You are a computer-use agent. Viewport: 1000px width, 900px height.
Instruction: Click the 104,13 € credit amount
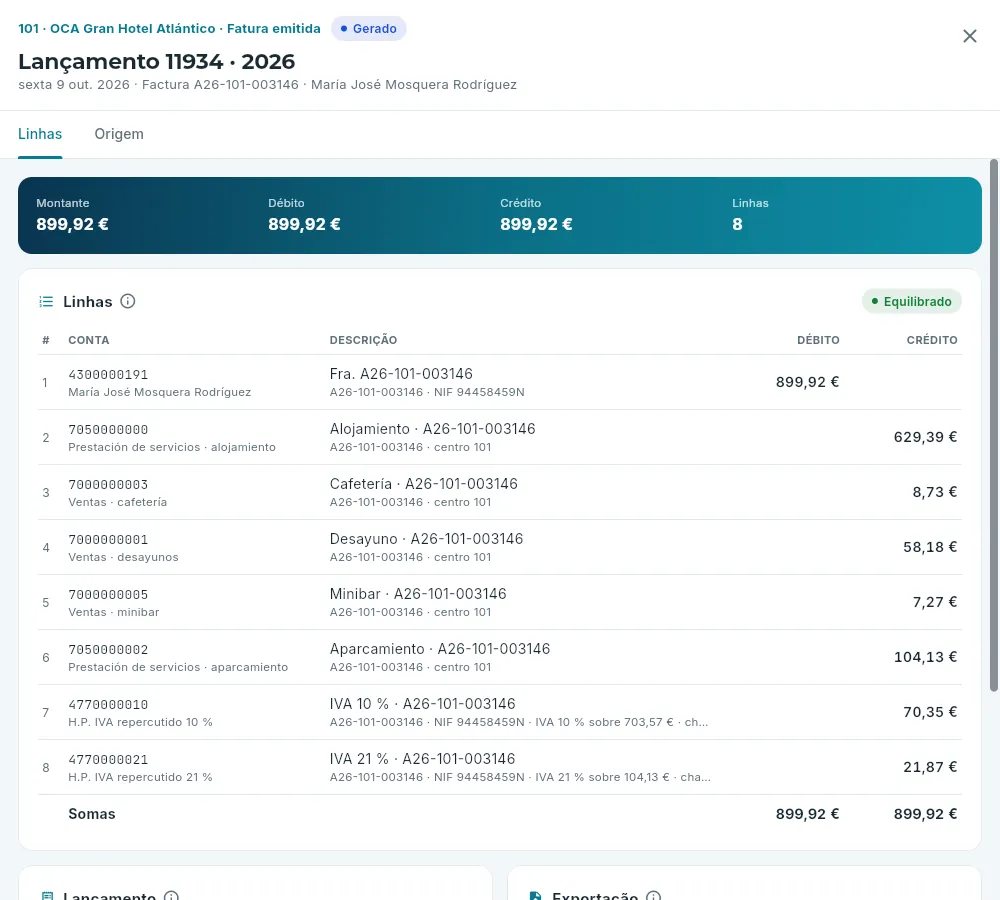(925, 657)
